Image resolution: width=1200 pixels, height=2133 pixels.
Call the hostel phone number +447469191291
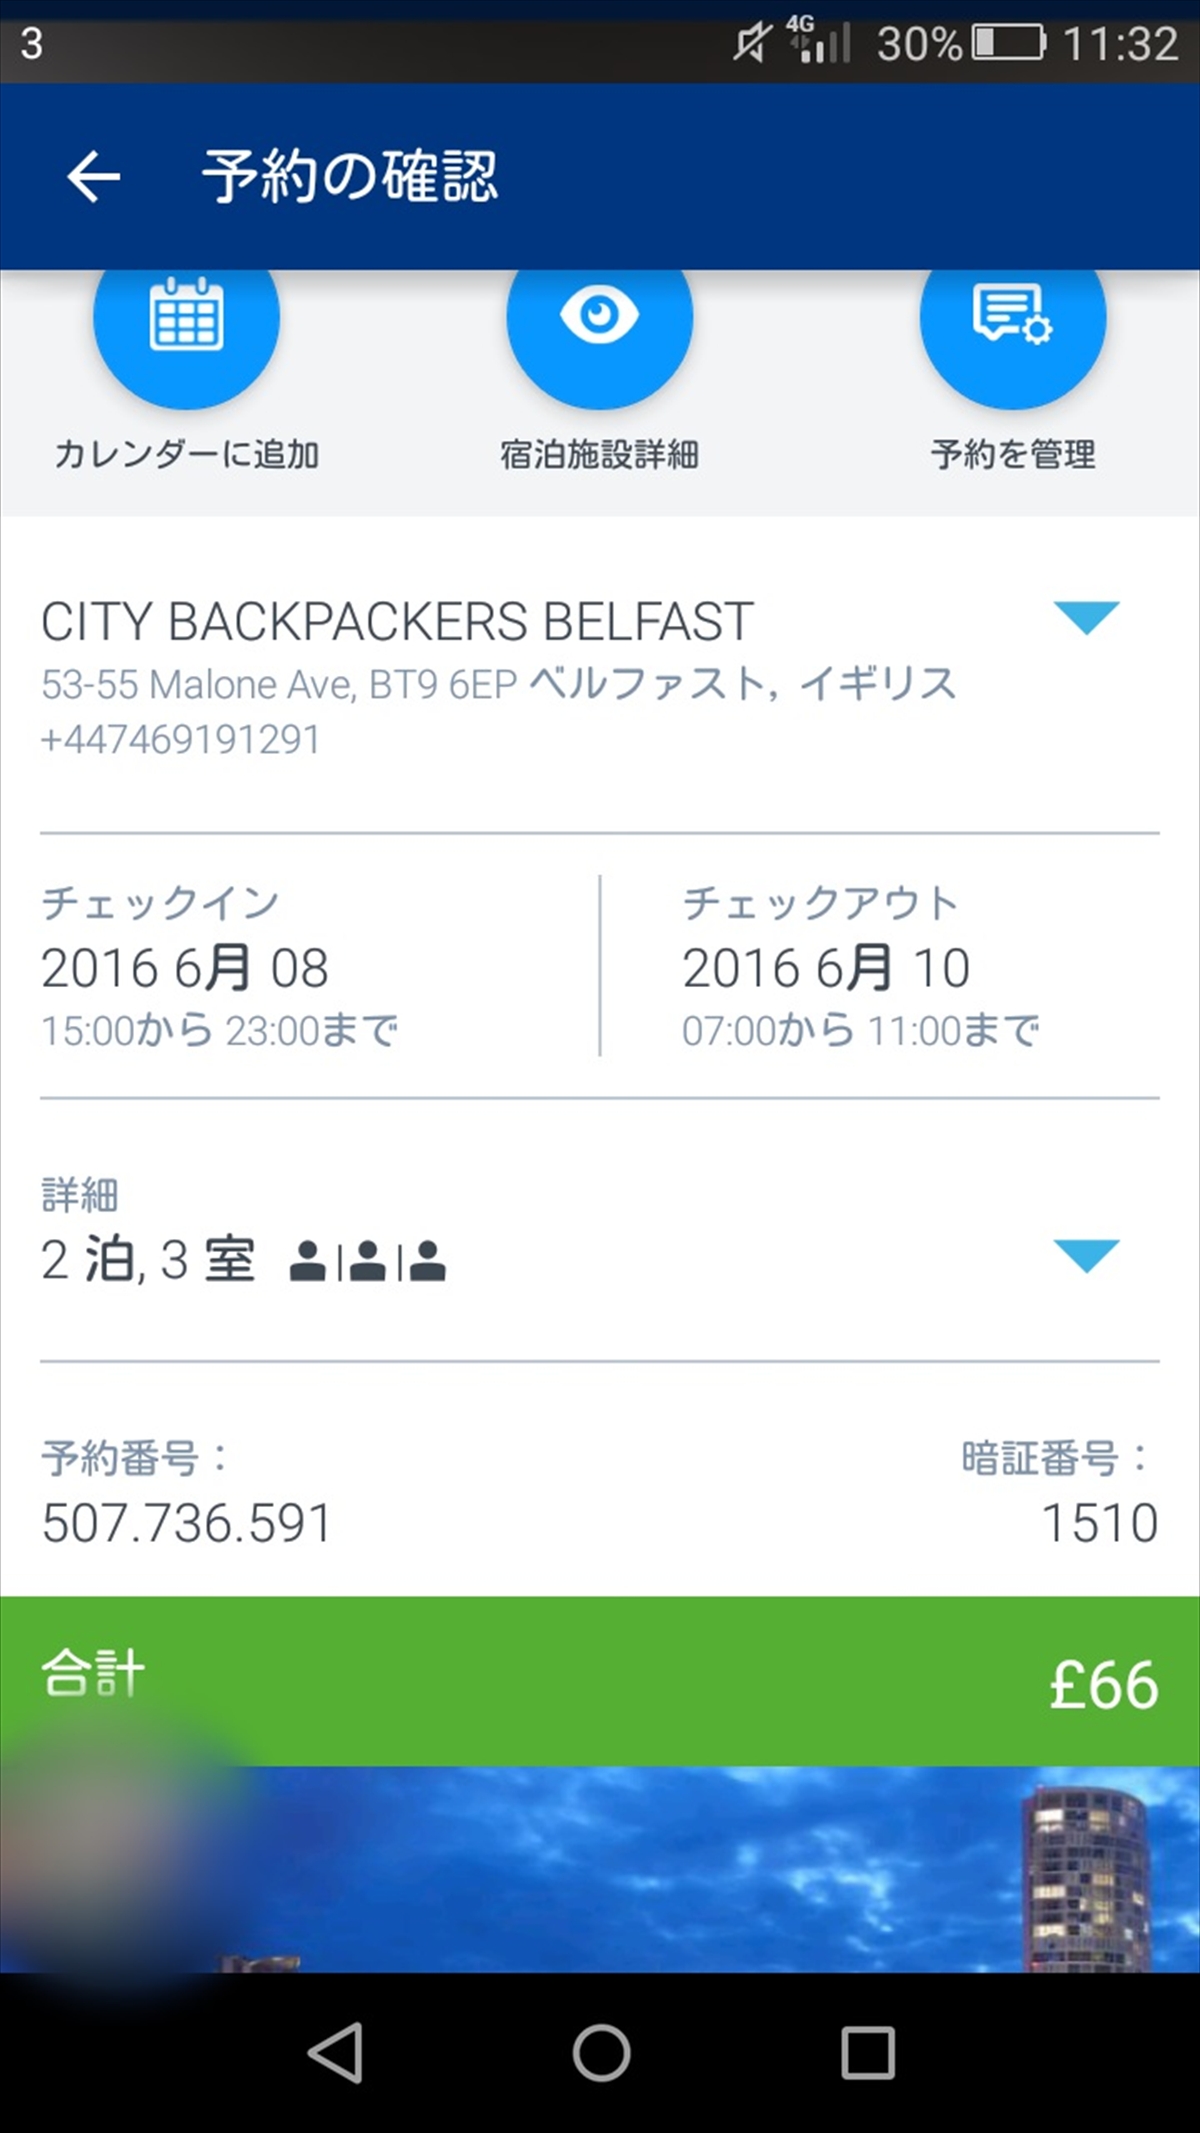point(181,740)
